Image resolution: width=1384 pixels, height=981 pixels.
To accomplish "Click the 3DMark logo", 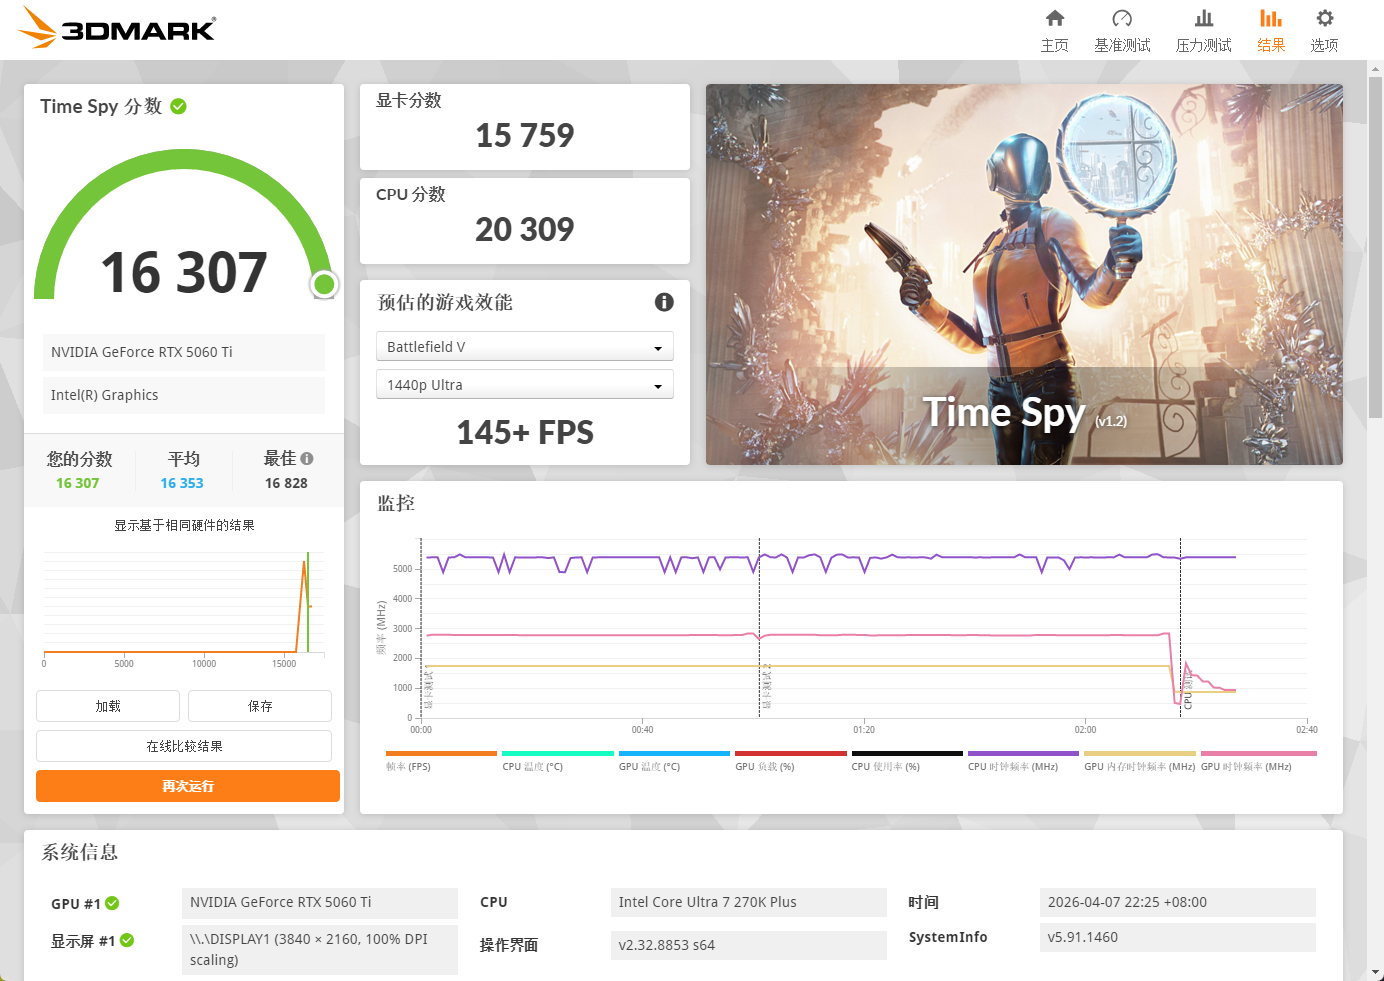I will 117,28.
